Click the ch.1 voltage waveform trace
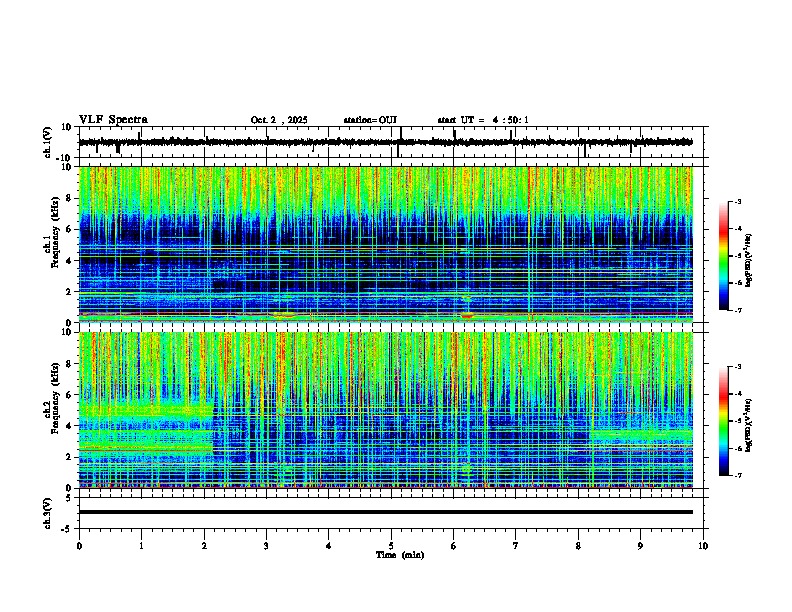 click(385, 142)
